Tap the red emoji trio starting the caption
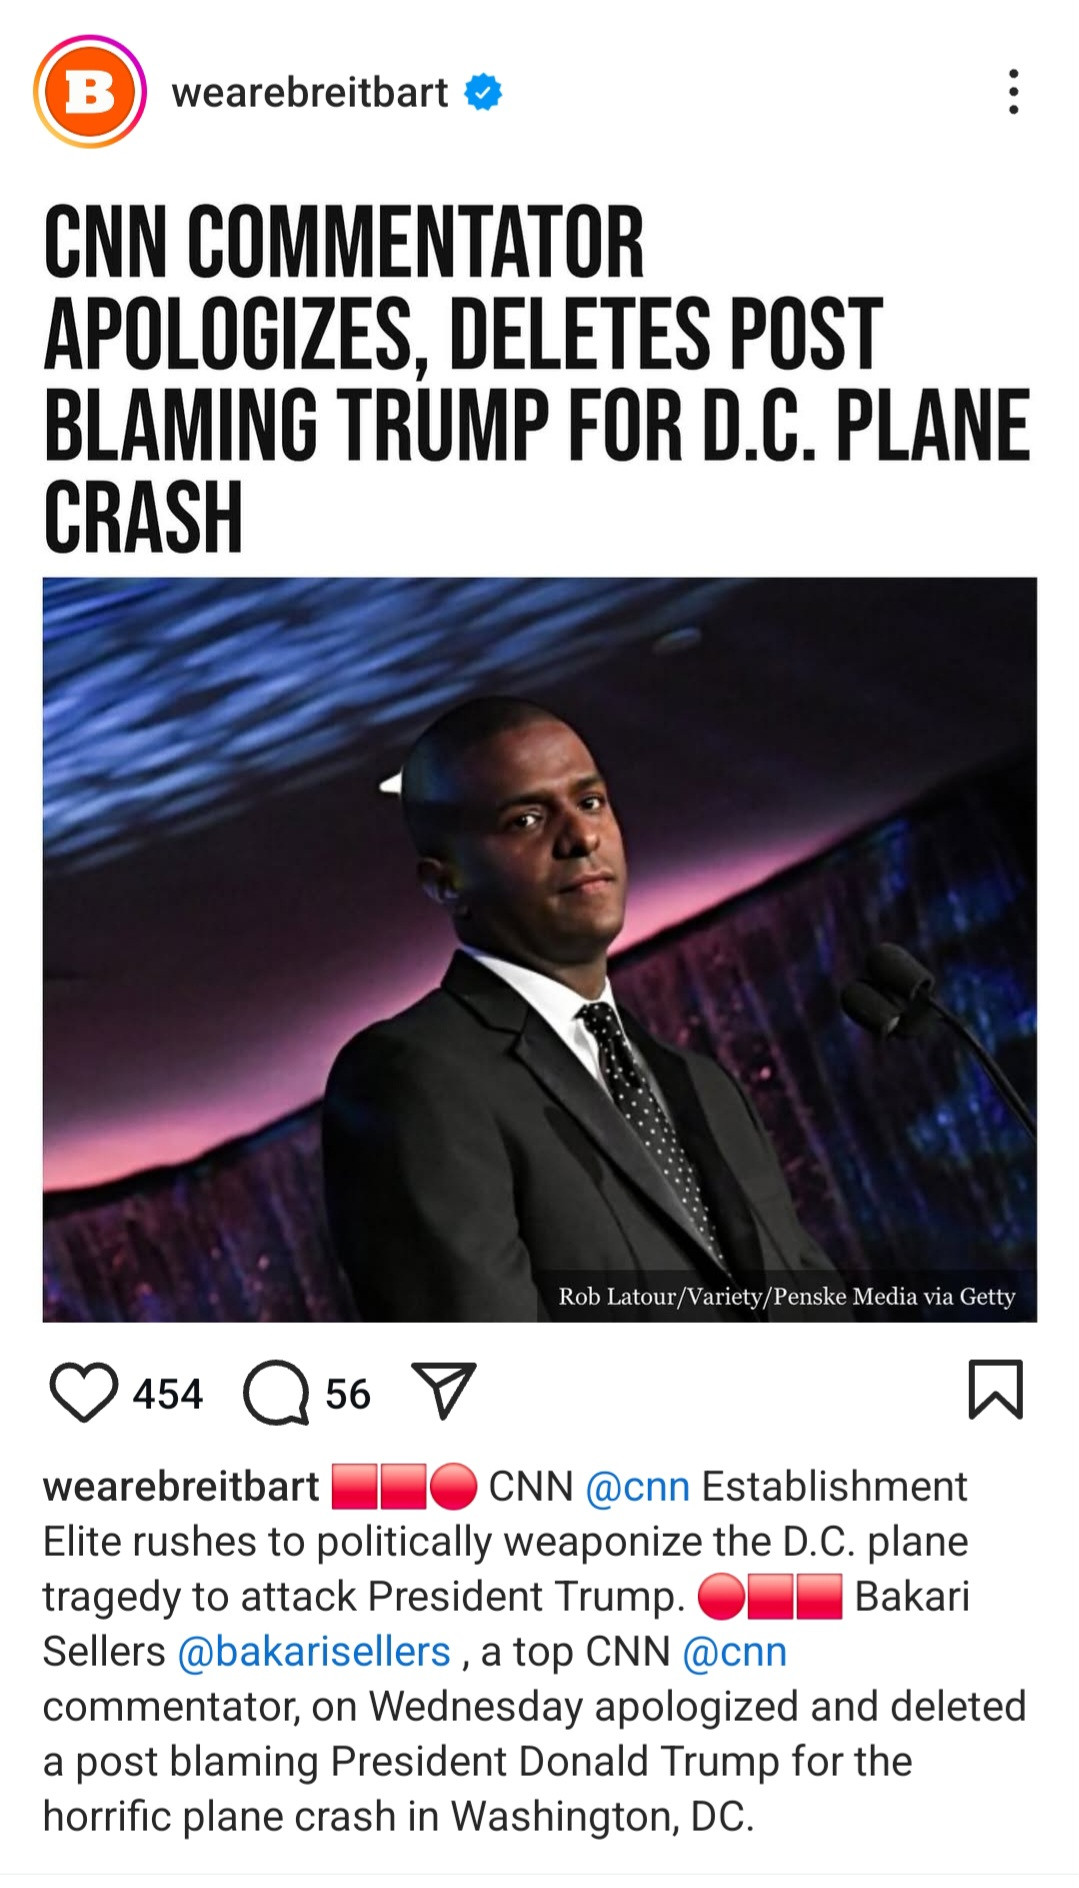 coord(404,1486)
